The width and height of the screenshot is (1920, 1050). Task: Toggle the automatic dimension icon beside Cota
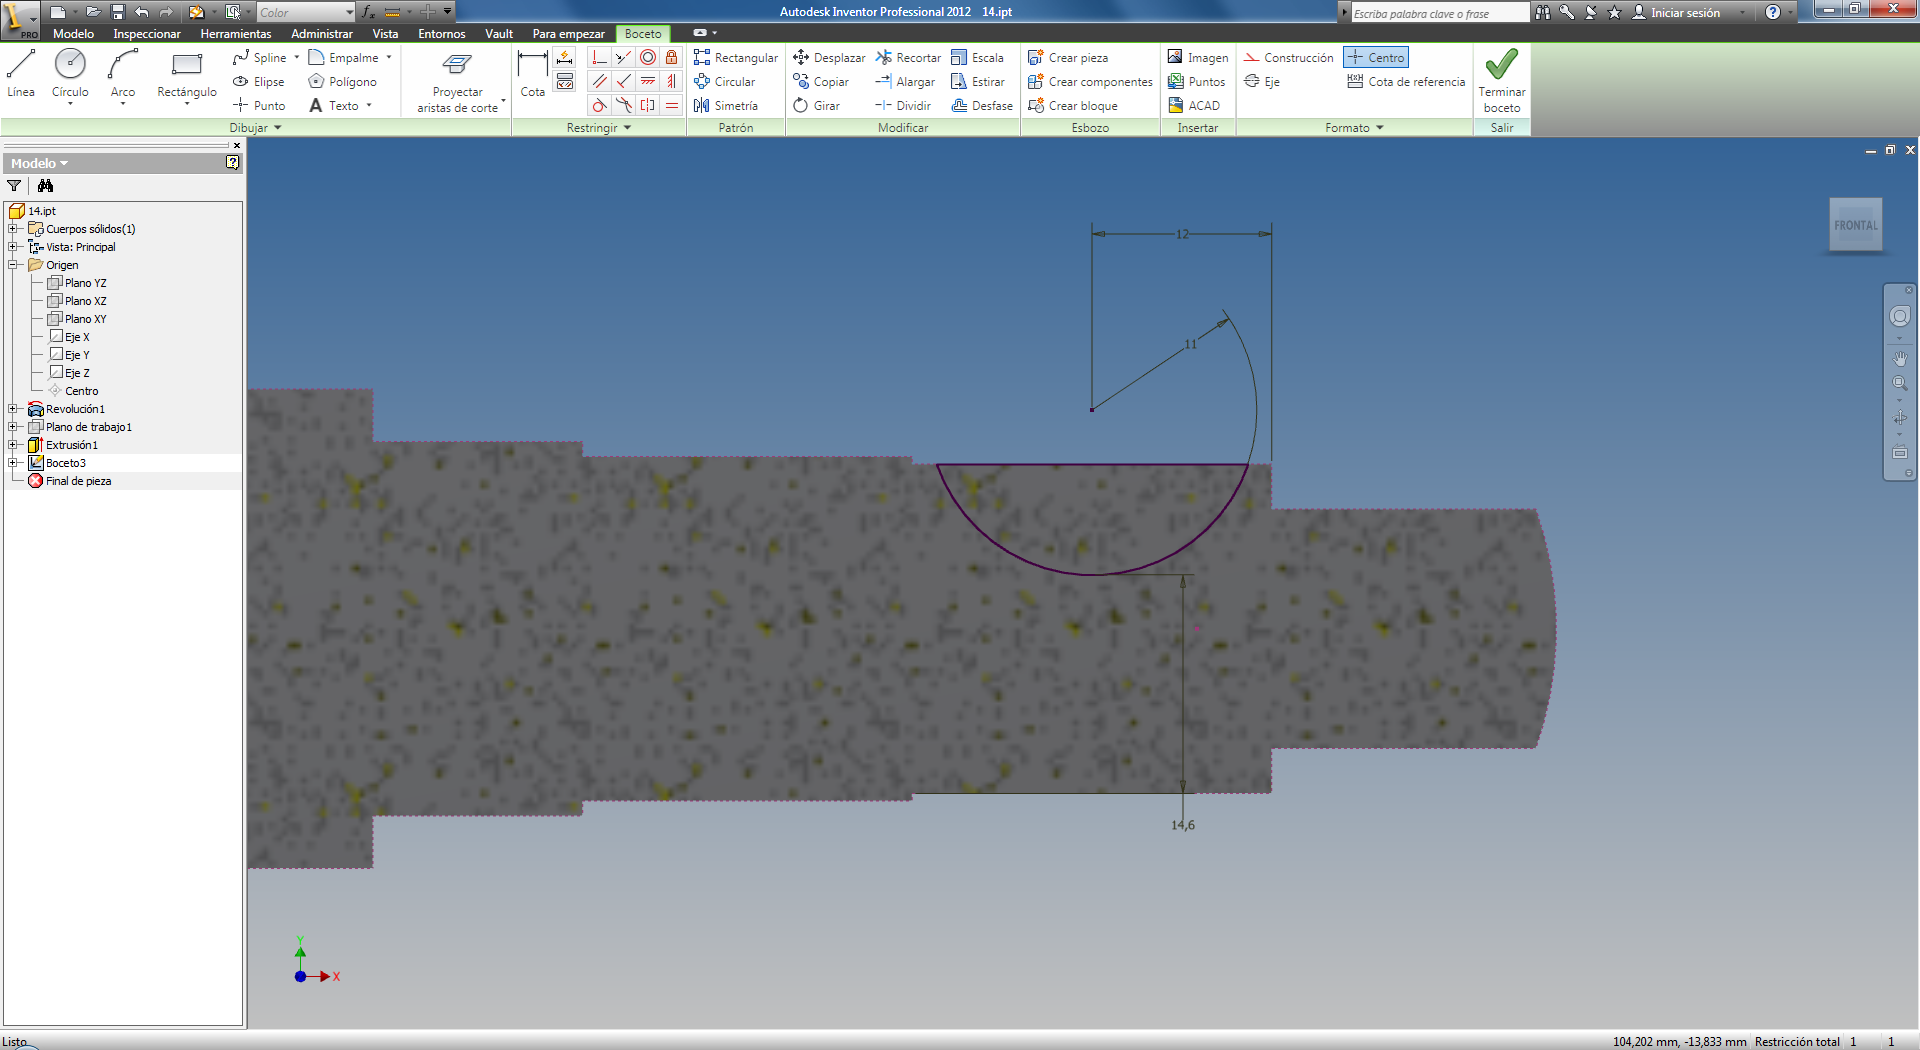(x=565, y=58)
